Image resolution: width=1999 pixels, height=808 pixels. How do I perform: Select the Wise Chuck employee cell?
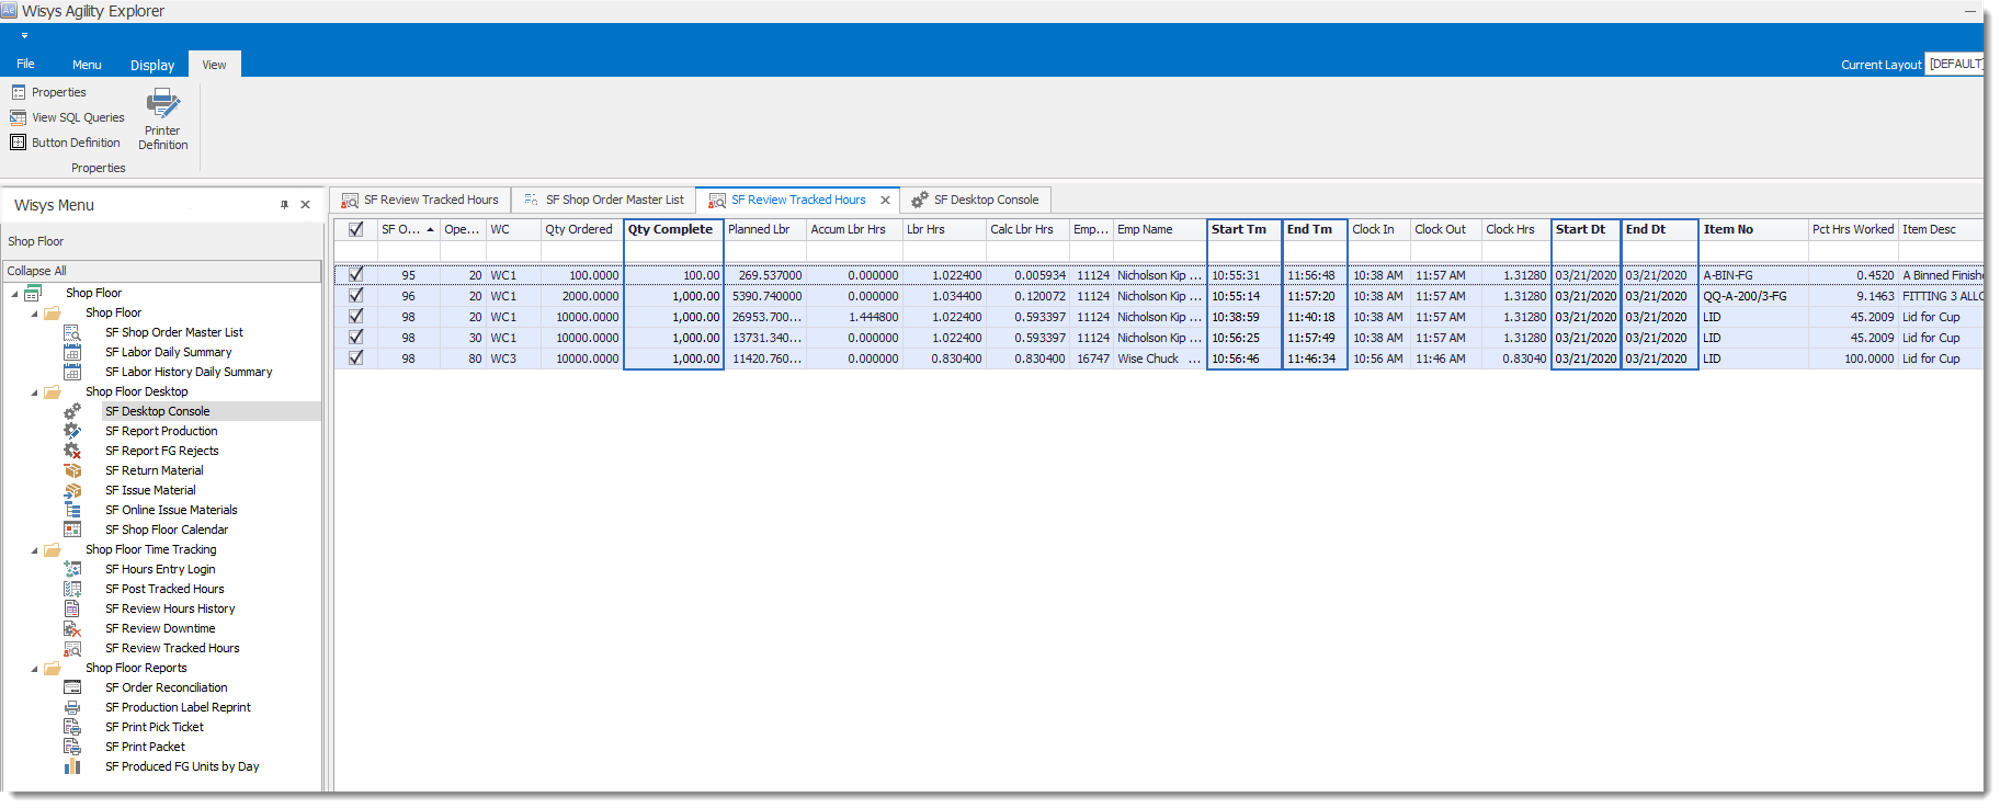tap(1159, 358)
